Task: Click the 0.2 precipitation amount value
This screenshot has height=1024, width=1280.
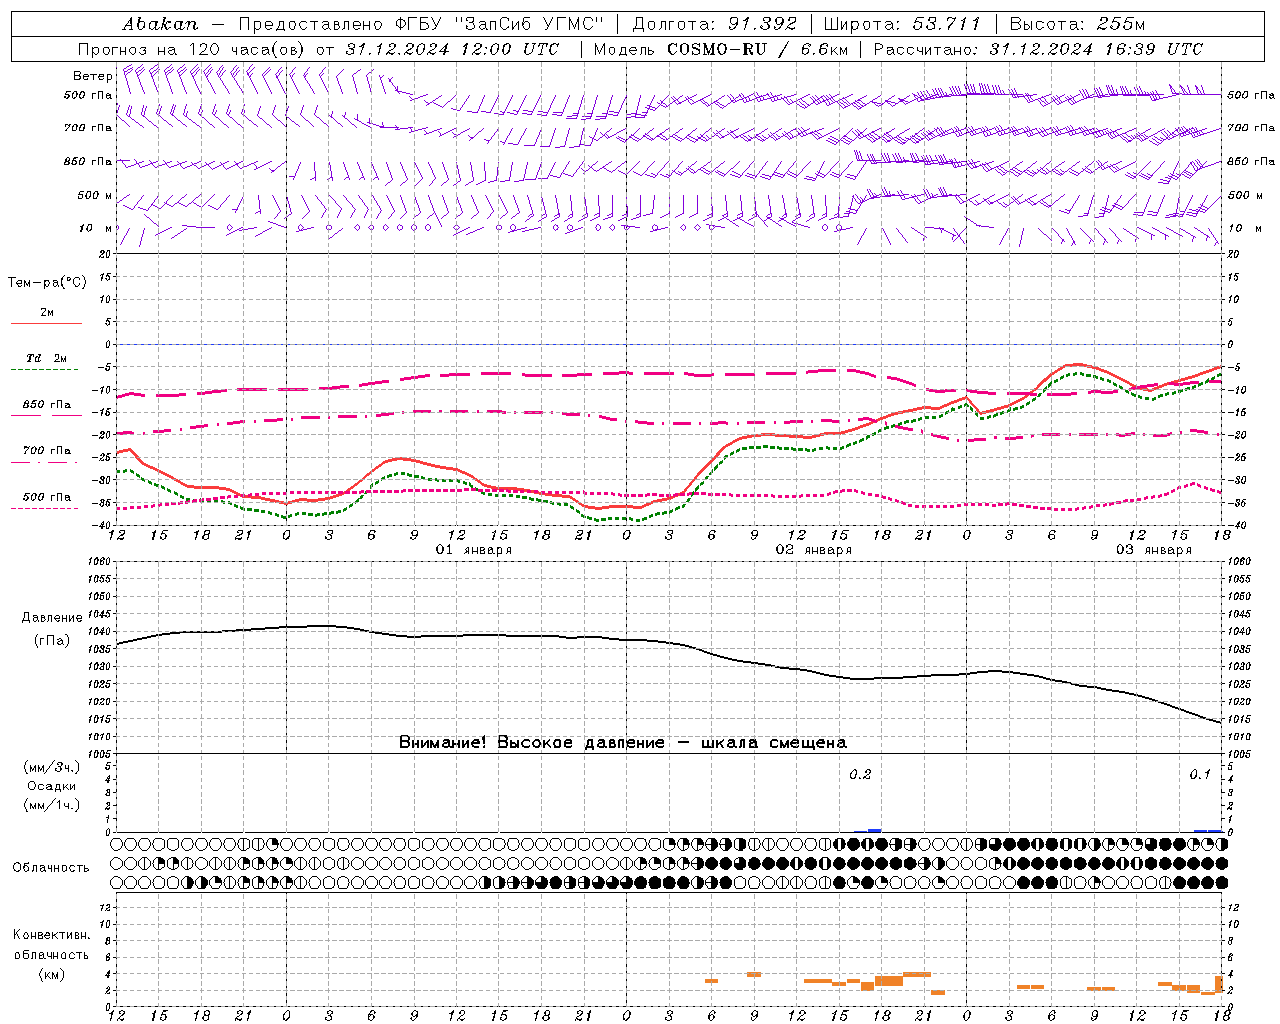Action: coord(860,774)
